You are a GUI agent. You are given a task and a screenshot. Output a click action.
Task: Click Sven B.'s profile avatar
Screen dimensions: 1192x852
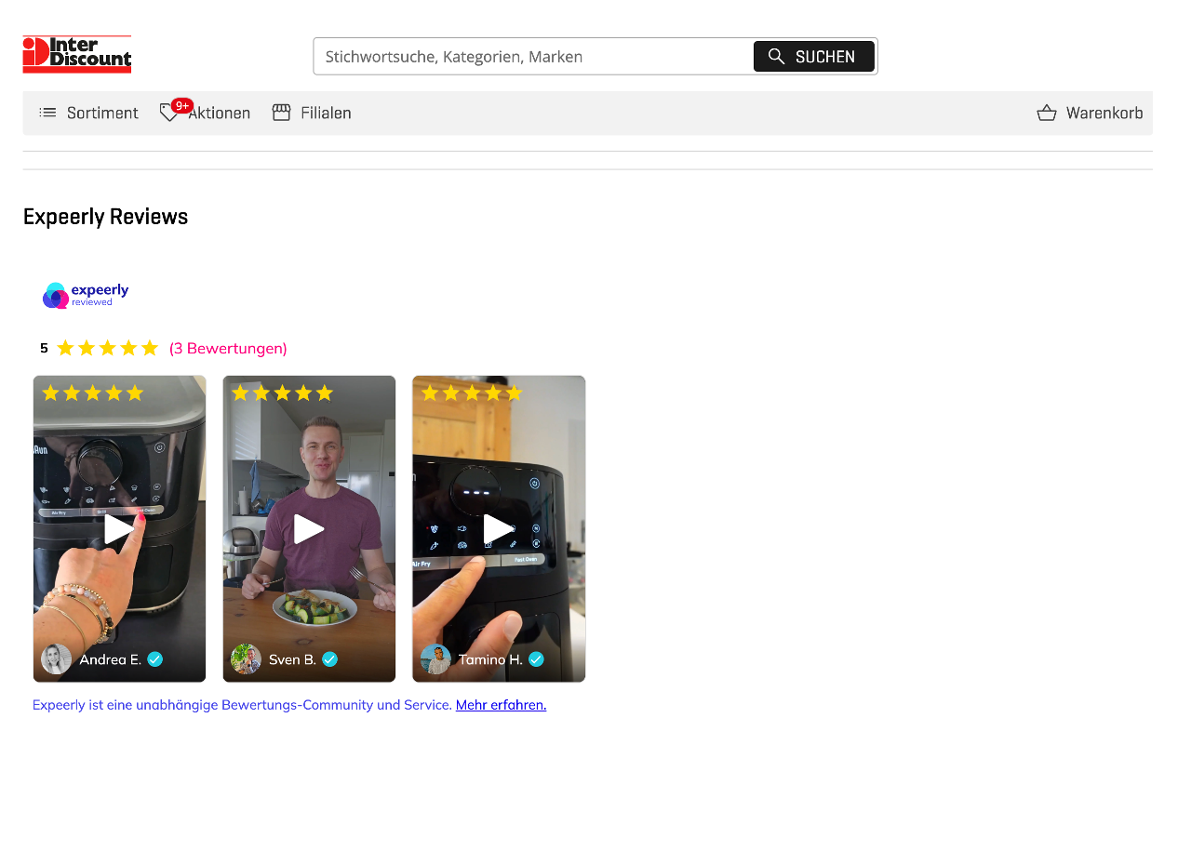(x=246, y=659)
